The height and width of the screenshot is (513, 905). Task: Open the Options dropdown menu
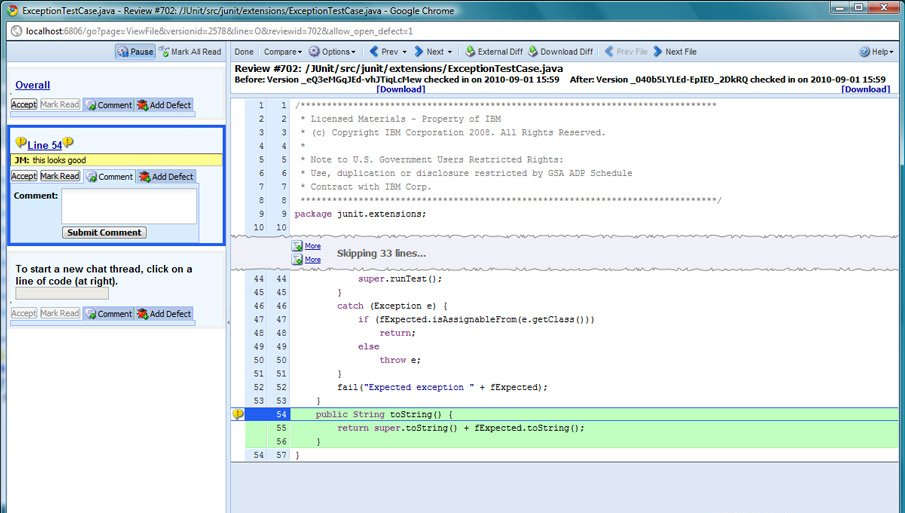tap(332, 52)
